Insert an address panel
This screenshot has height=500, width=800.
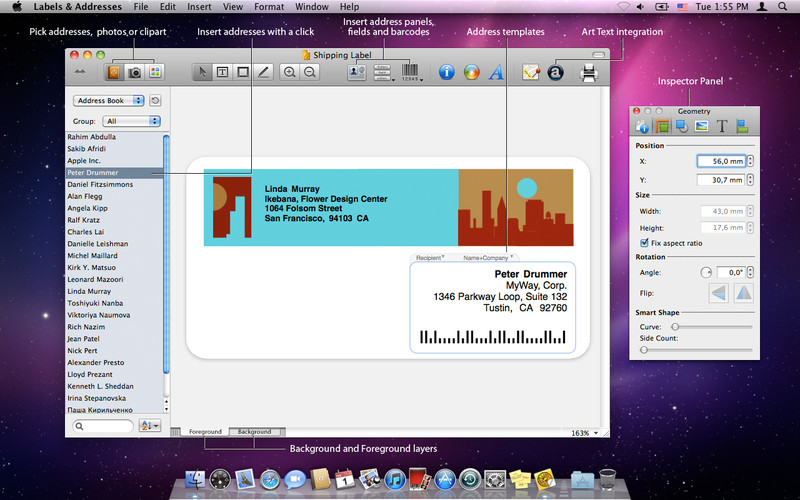point(357,72)
